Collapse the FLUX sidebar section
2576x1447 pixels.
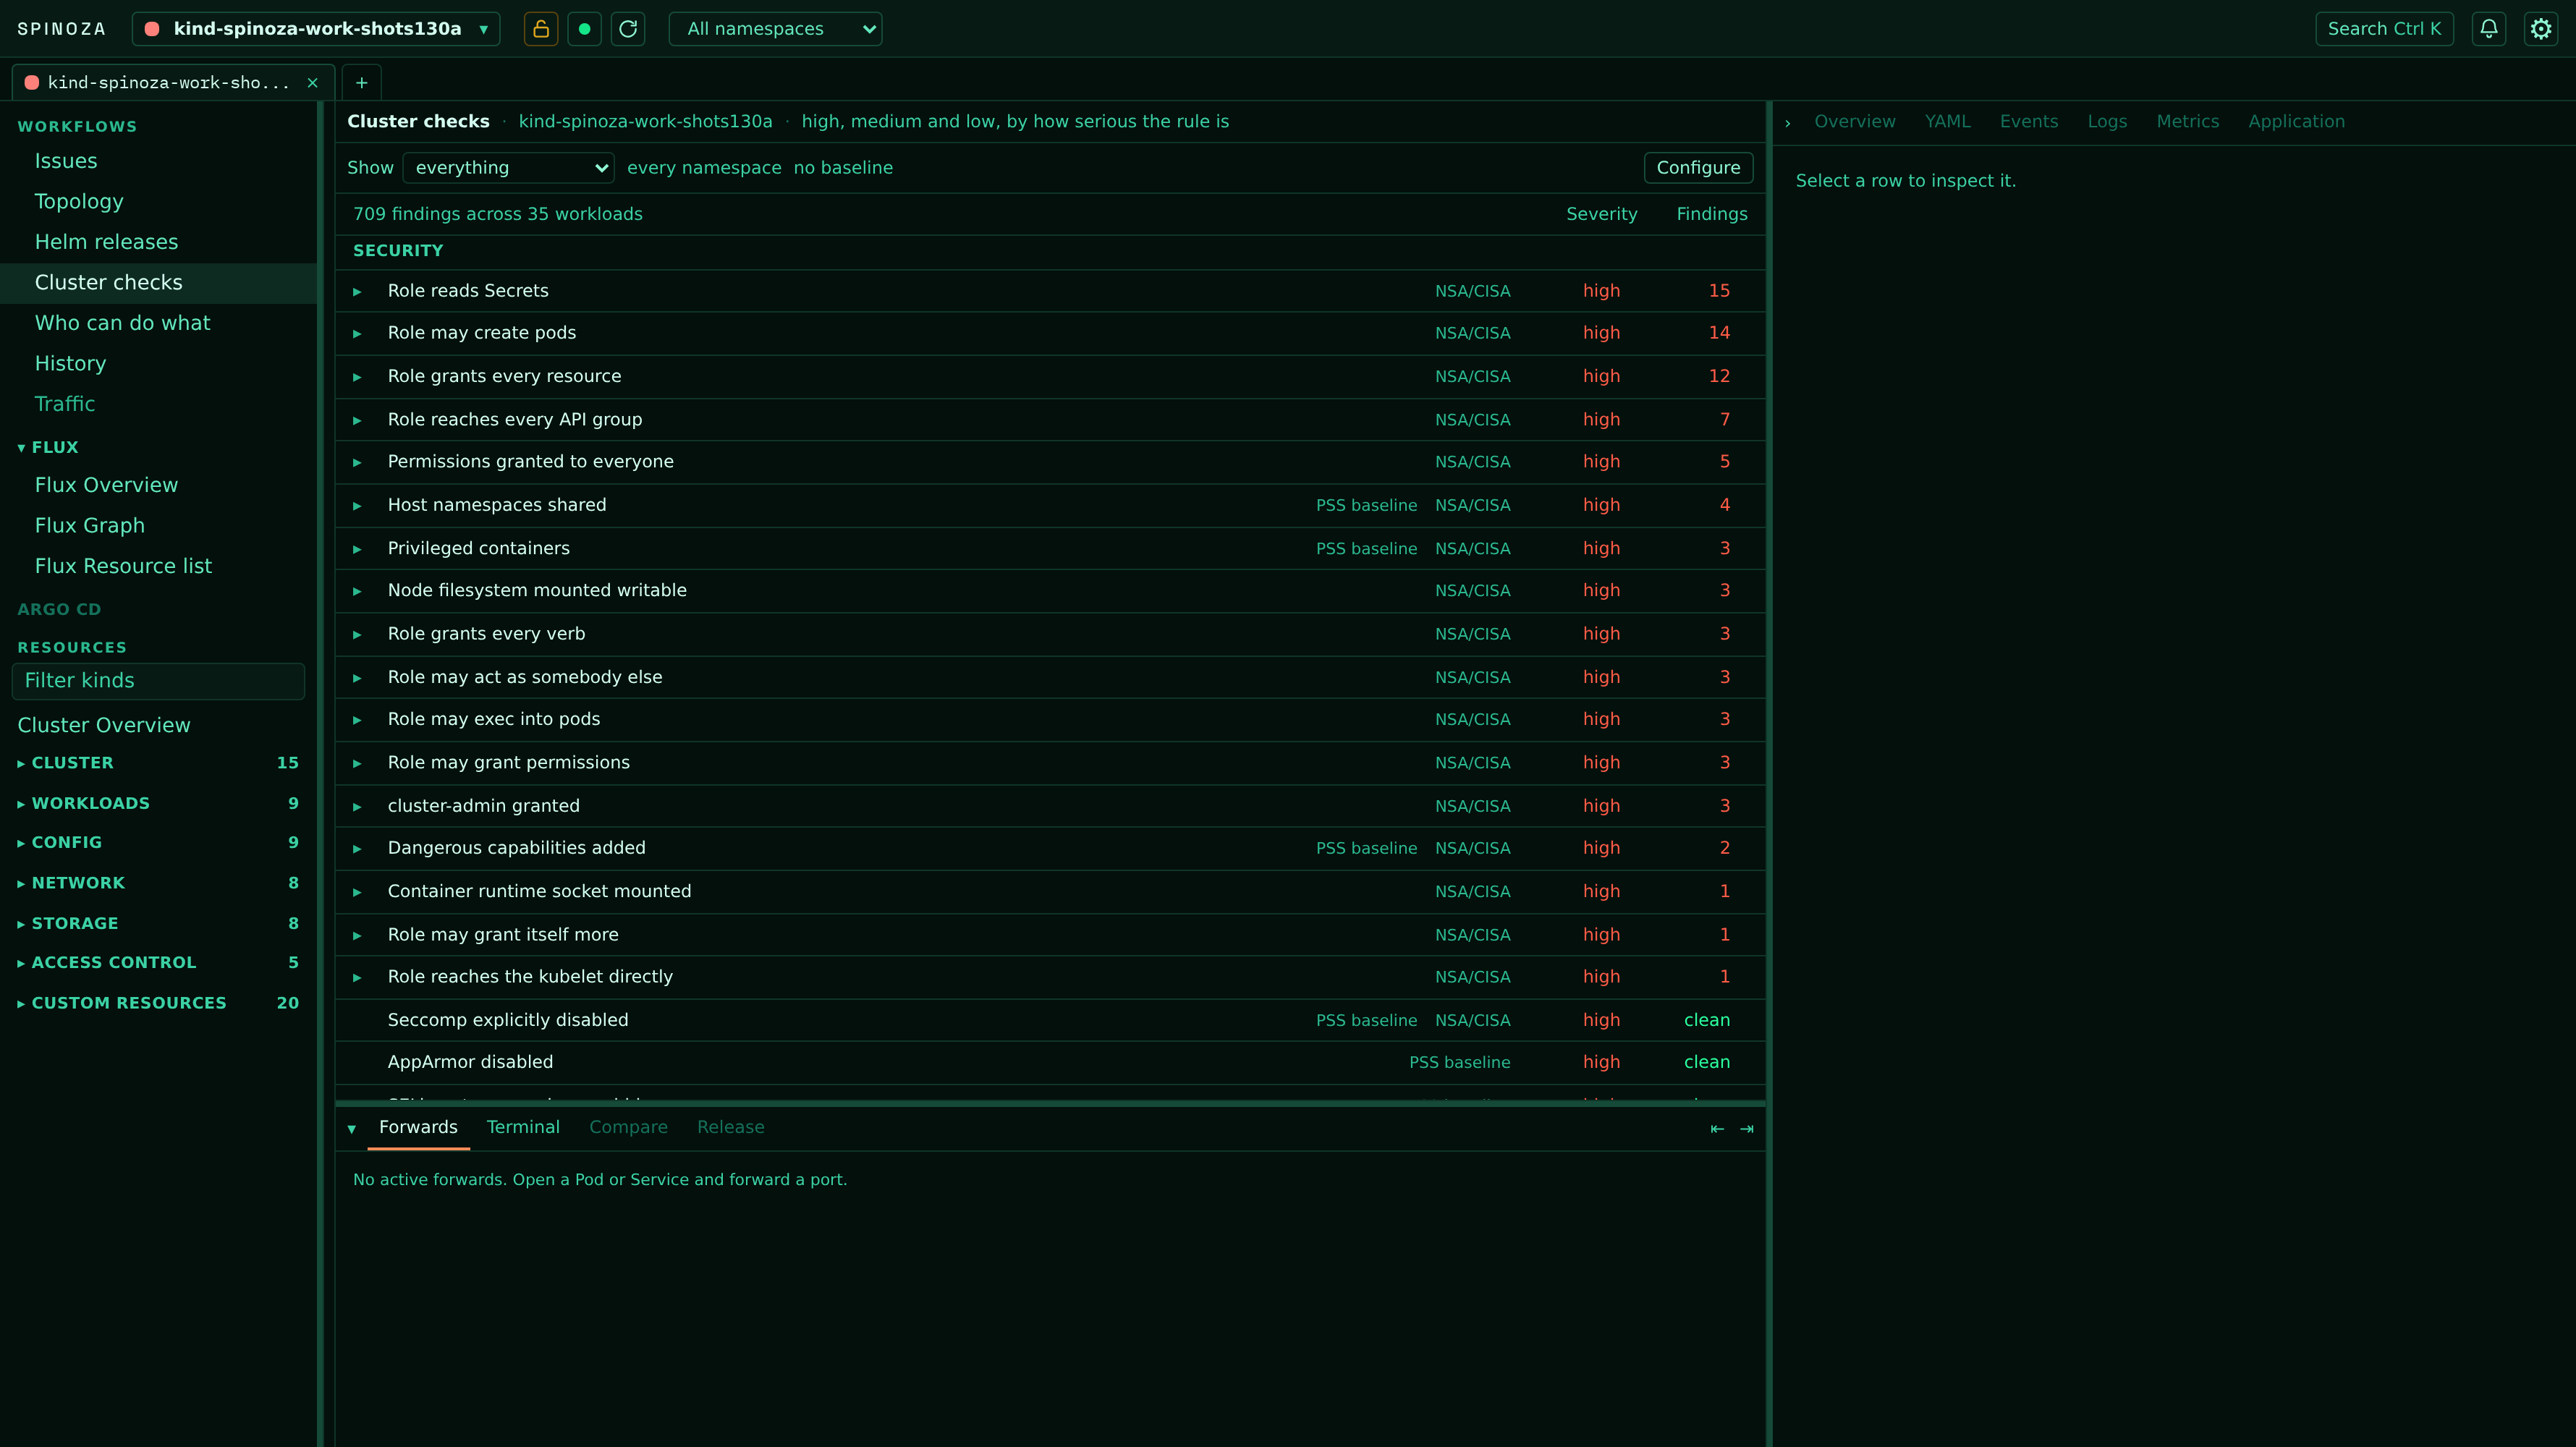[48, 447]
